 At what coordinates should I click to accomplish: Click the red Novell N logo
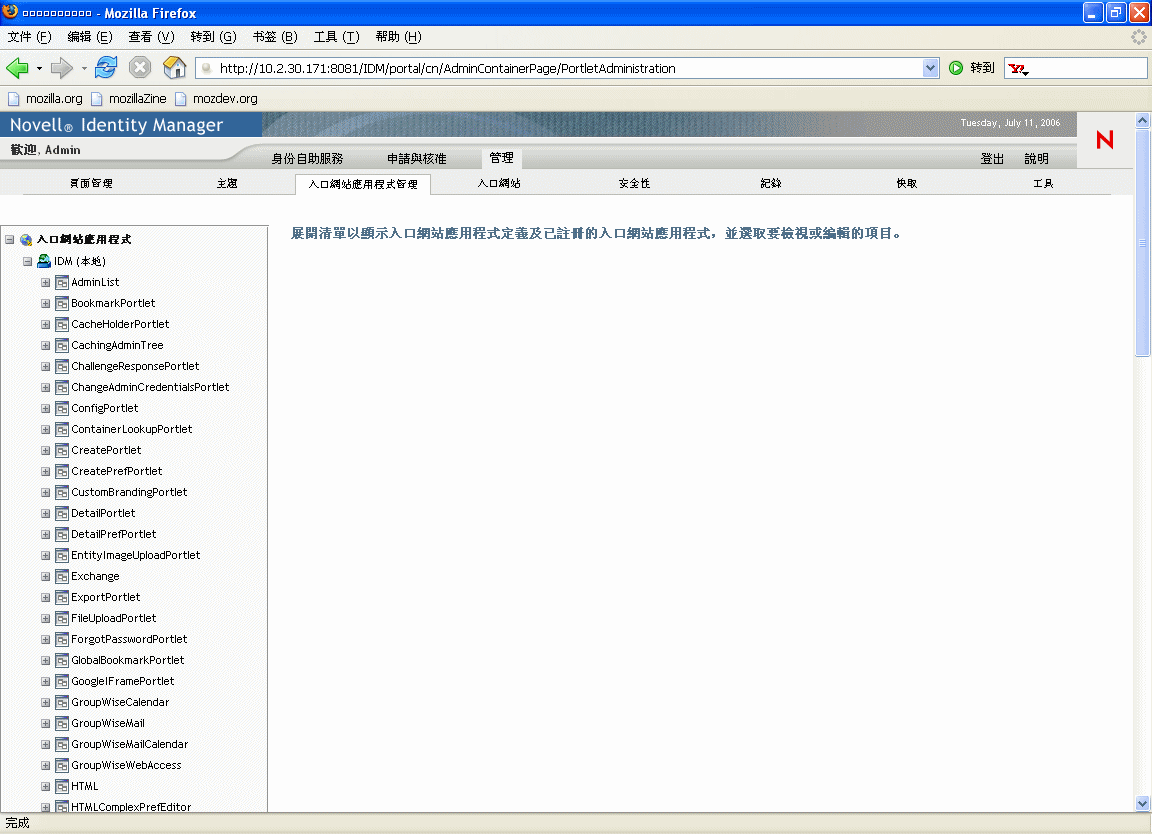(1105, 140)
